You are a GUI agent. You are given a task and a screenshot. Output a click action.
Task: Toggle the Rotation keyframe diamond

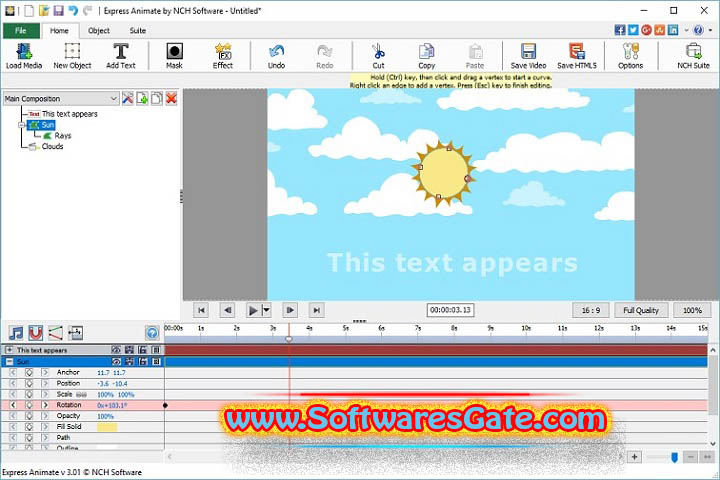point(29,405)
